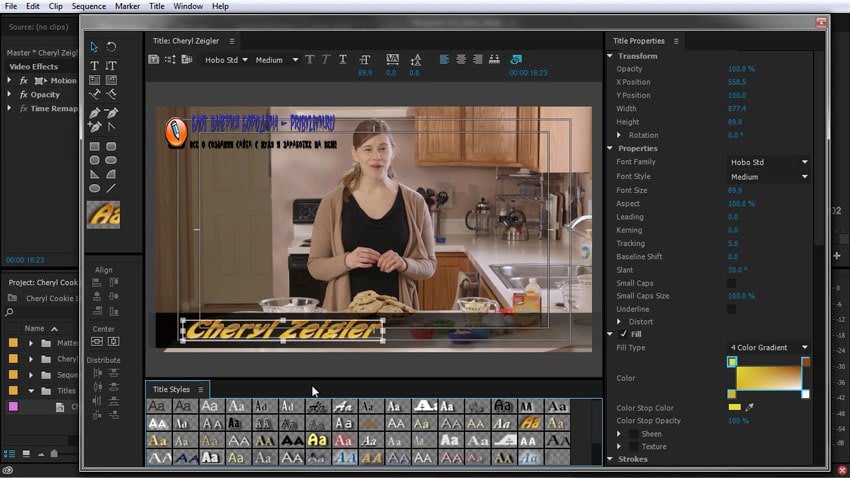Click the Color Stop Color swatch
The height and width of the screenshot is (478, 850).
pos(734,407)
